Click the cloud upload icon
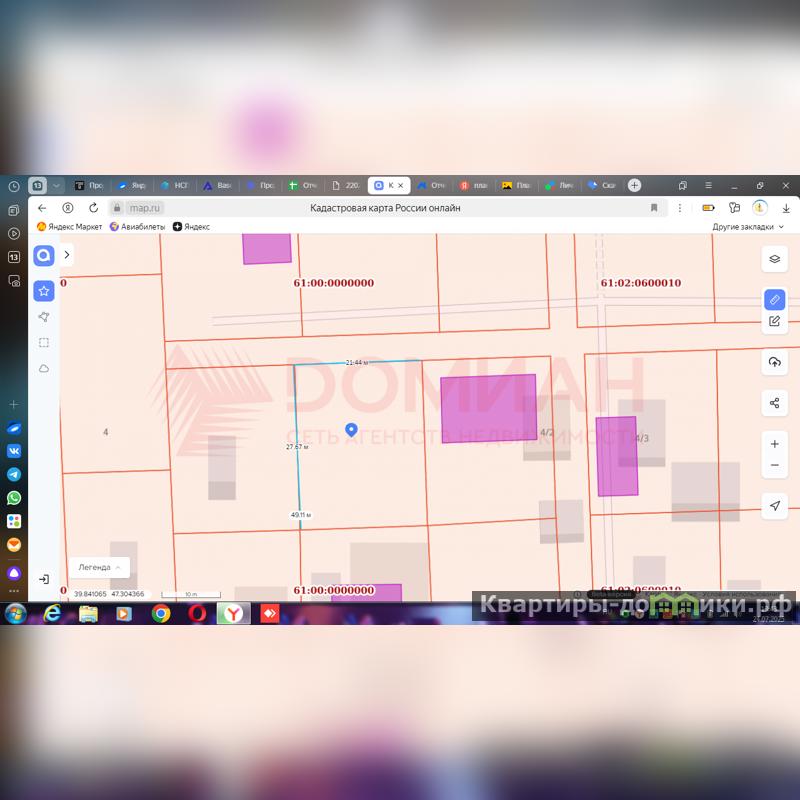Screen dimensions: 800x800 [774, 362]
